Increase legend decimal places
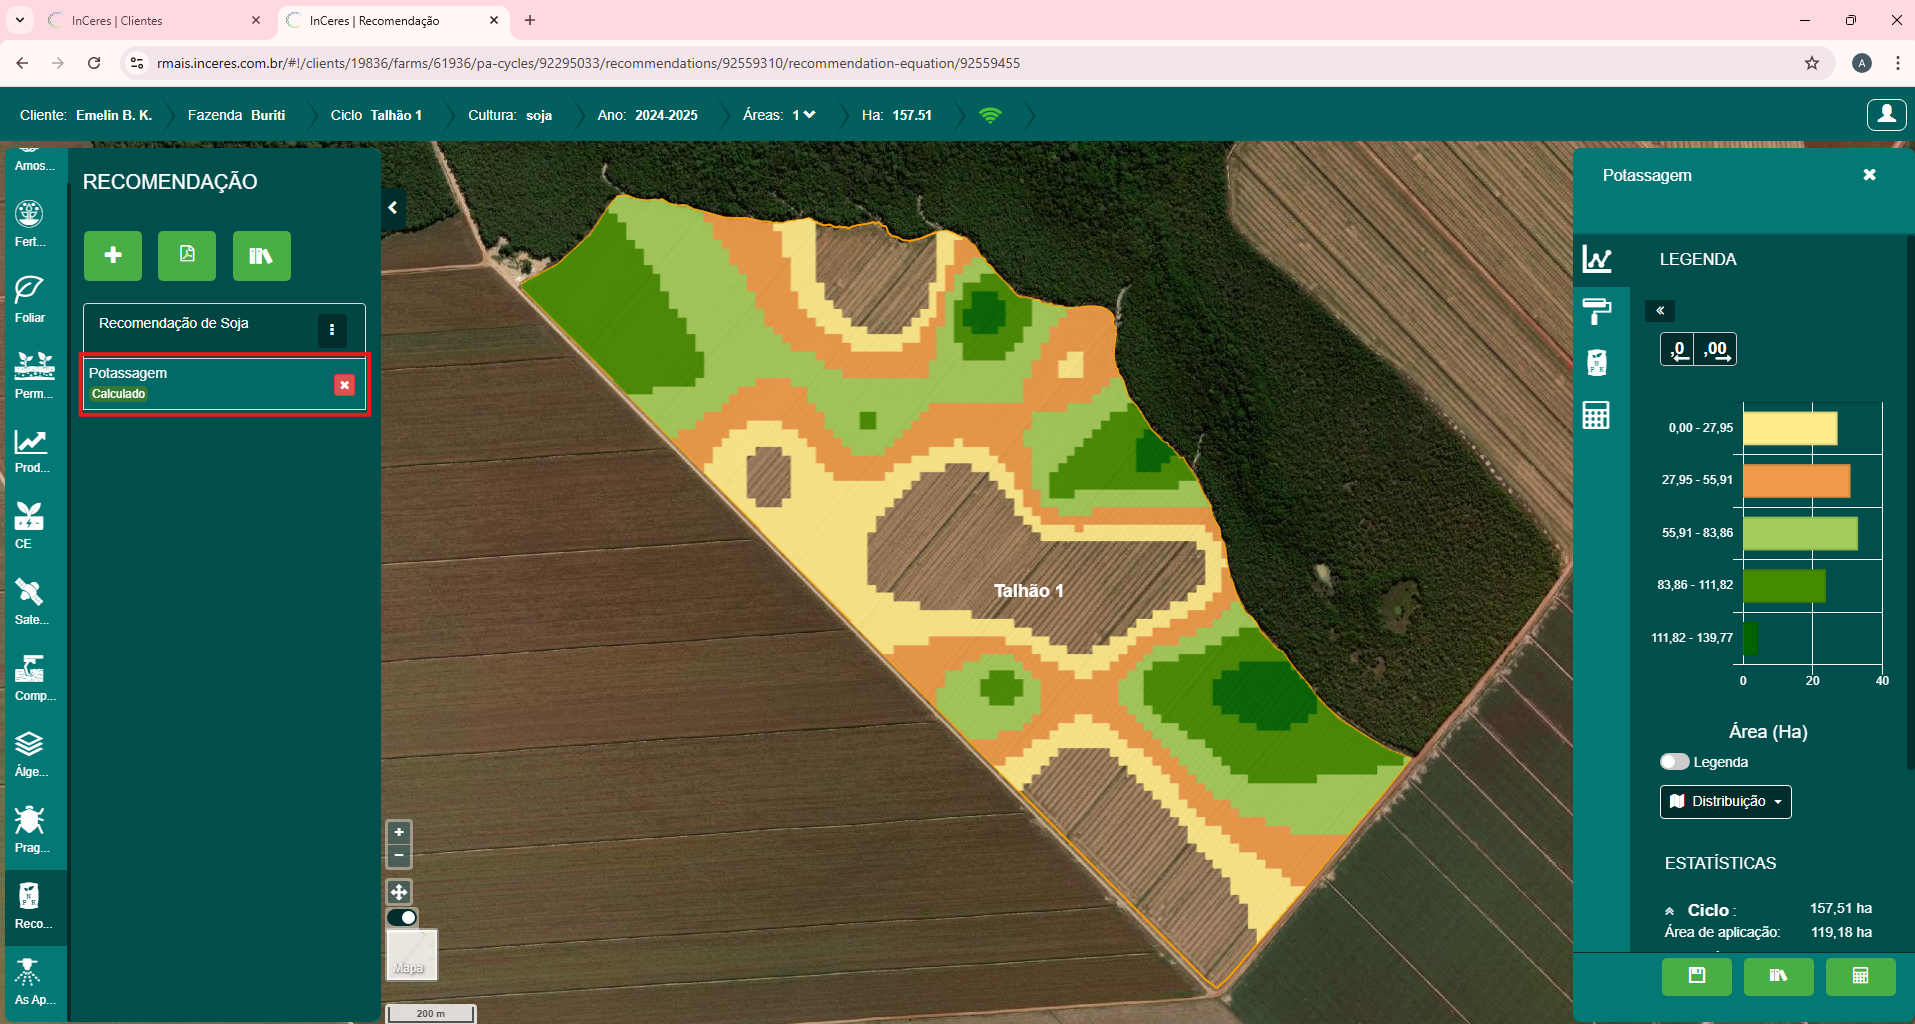 (1717, 350)
